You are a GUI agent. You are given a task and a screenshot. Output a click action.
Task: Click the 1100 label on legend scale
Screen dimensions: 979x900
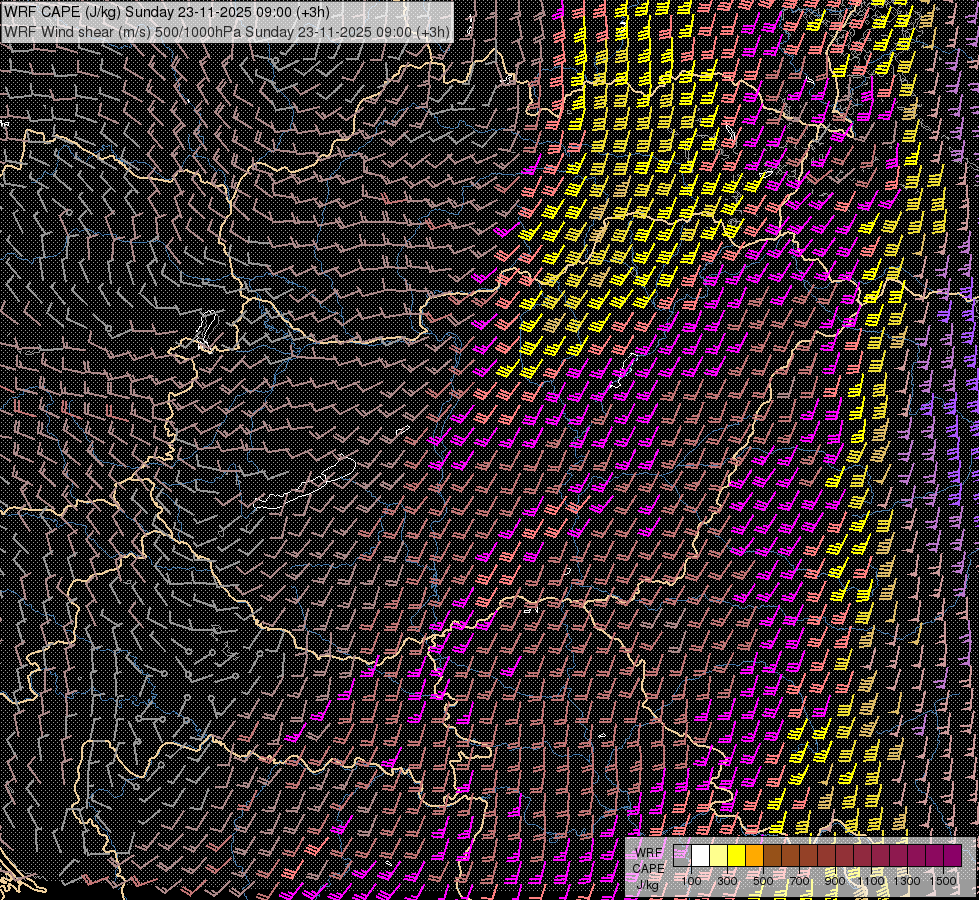[871, 881]
